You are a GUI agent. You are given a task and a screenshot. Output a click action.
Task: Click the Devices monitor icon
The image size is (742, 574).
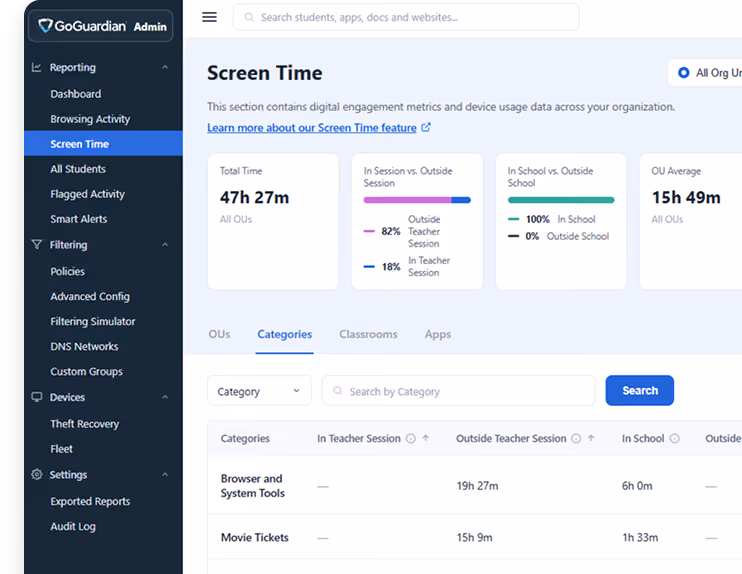36,397
